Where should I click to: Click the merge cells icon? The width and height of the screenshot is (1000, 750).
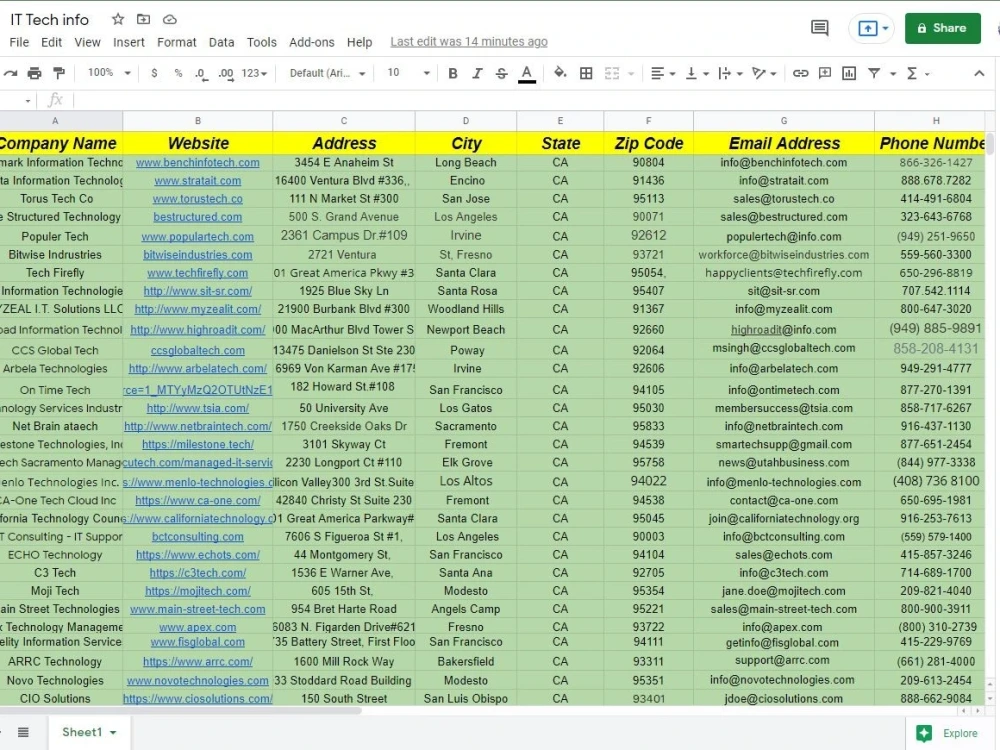[x=612, y=73]
